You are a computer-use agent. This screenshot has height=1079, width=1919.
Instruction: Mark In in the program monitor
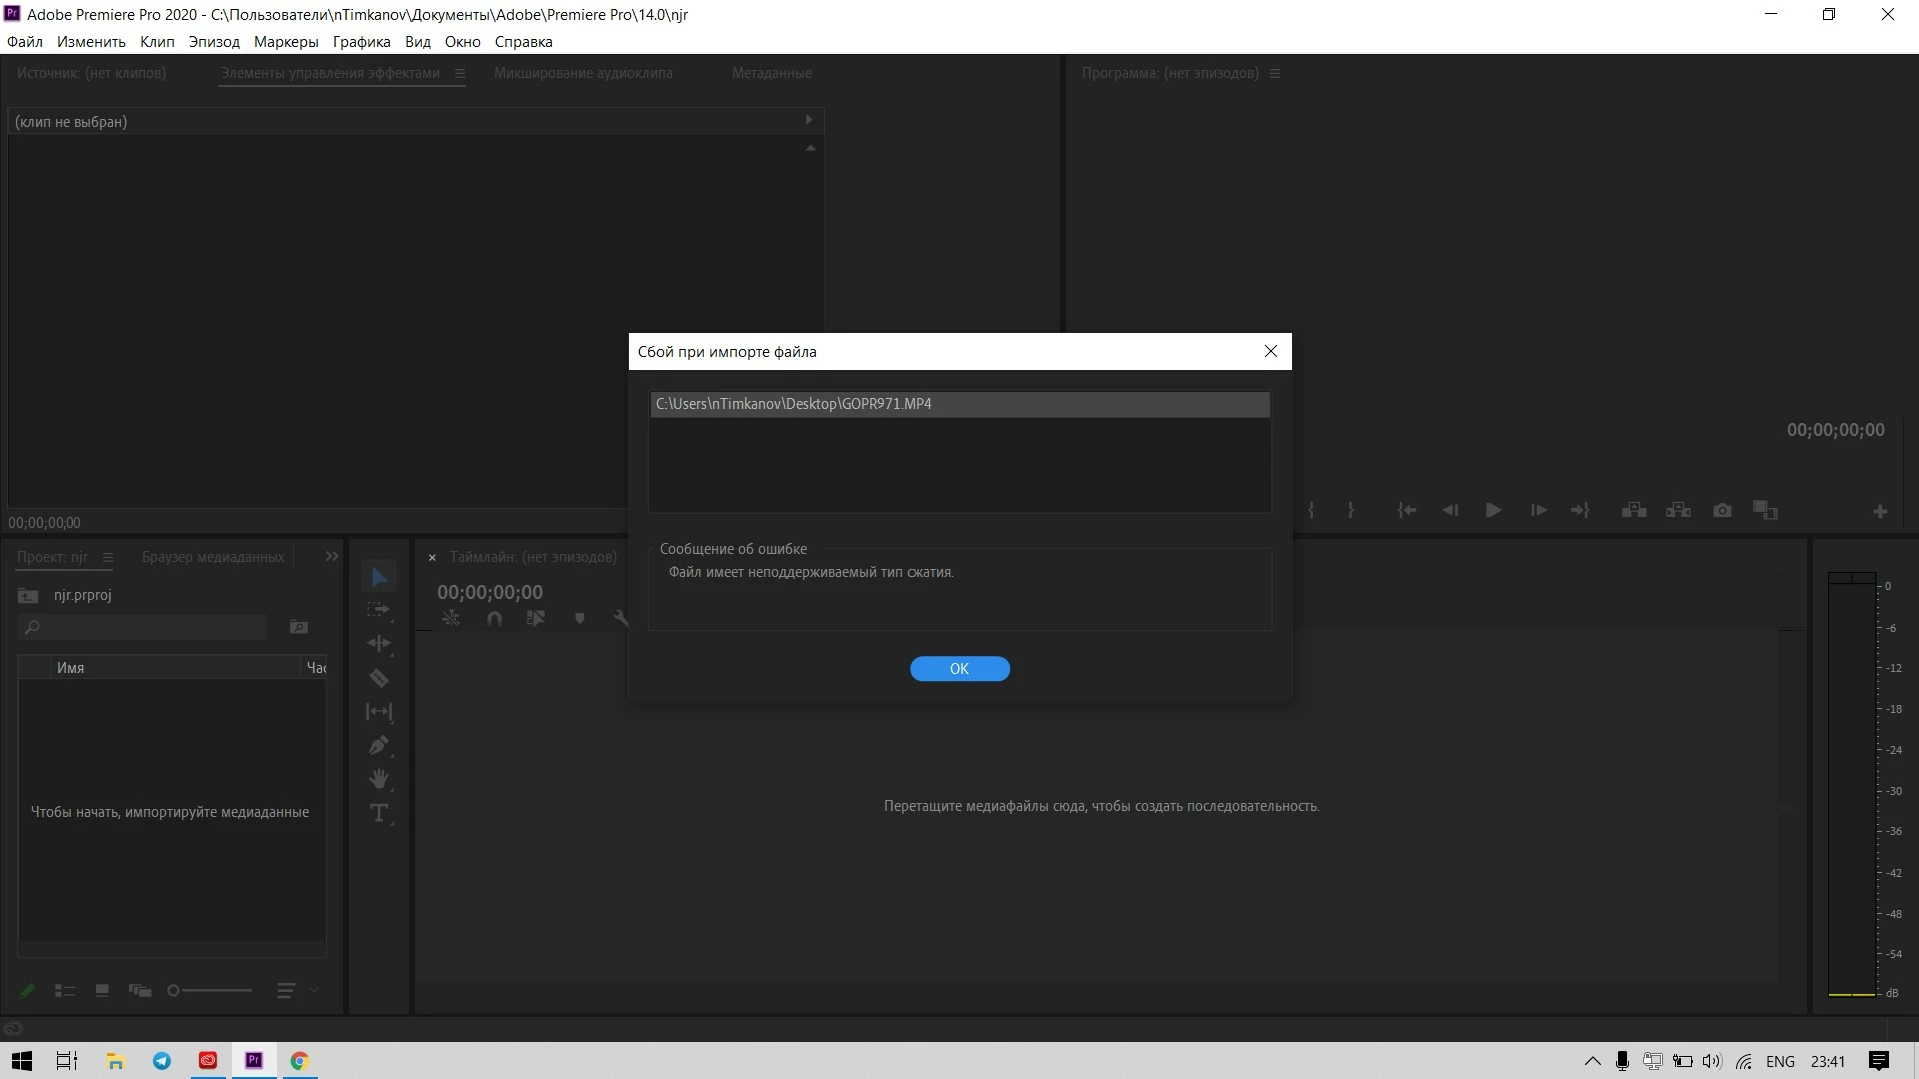coord(1311,511)
